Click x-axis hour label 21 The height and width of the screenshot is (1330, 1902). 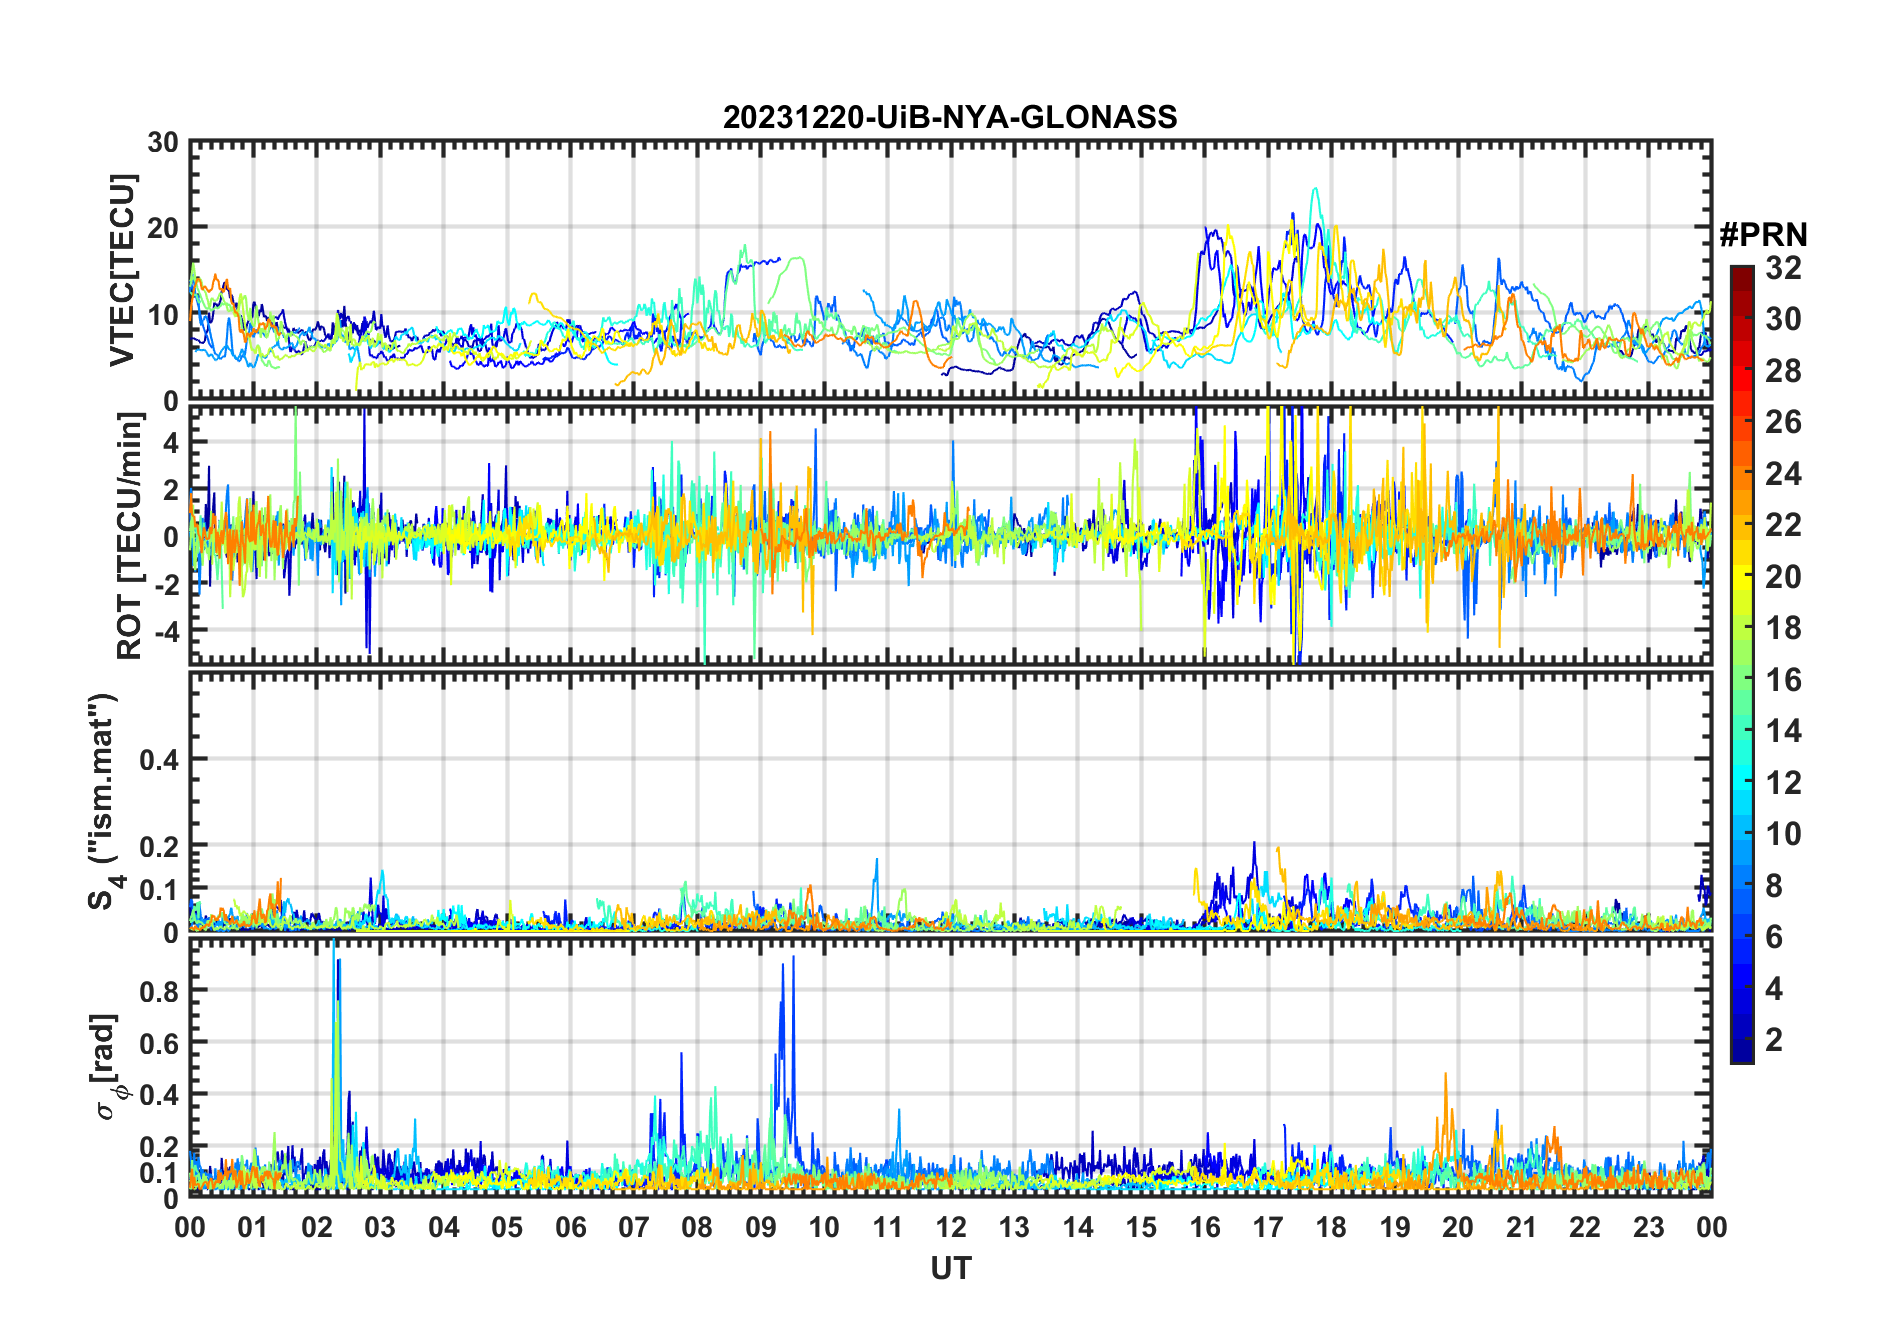pyautogui.click(x=1521, y=1227)
